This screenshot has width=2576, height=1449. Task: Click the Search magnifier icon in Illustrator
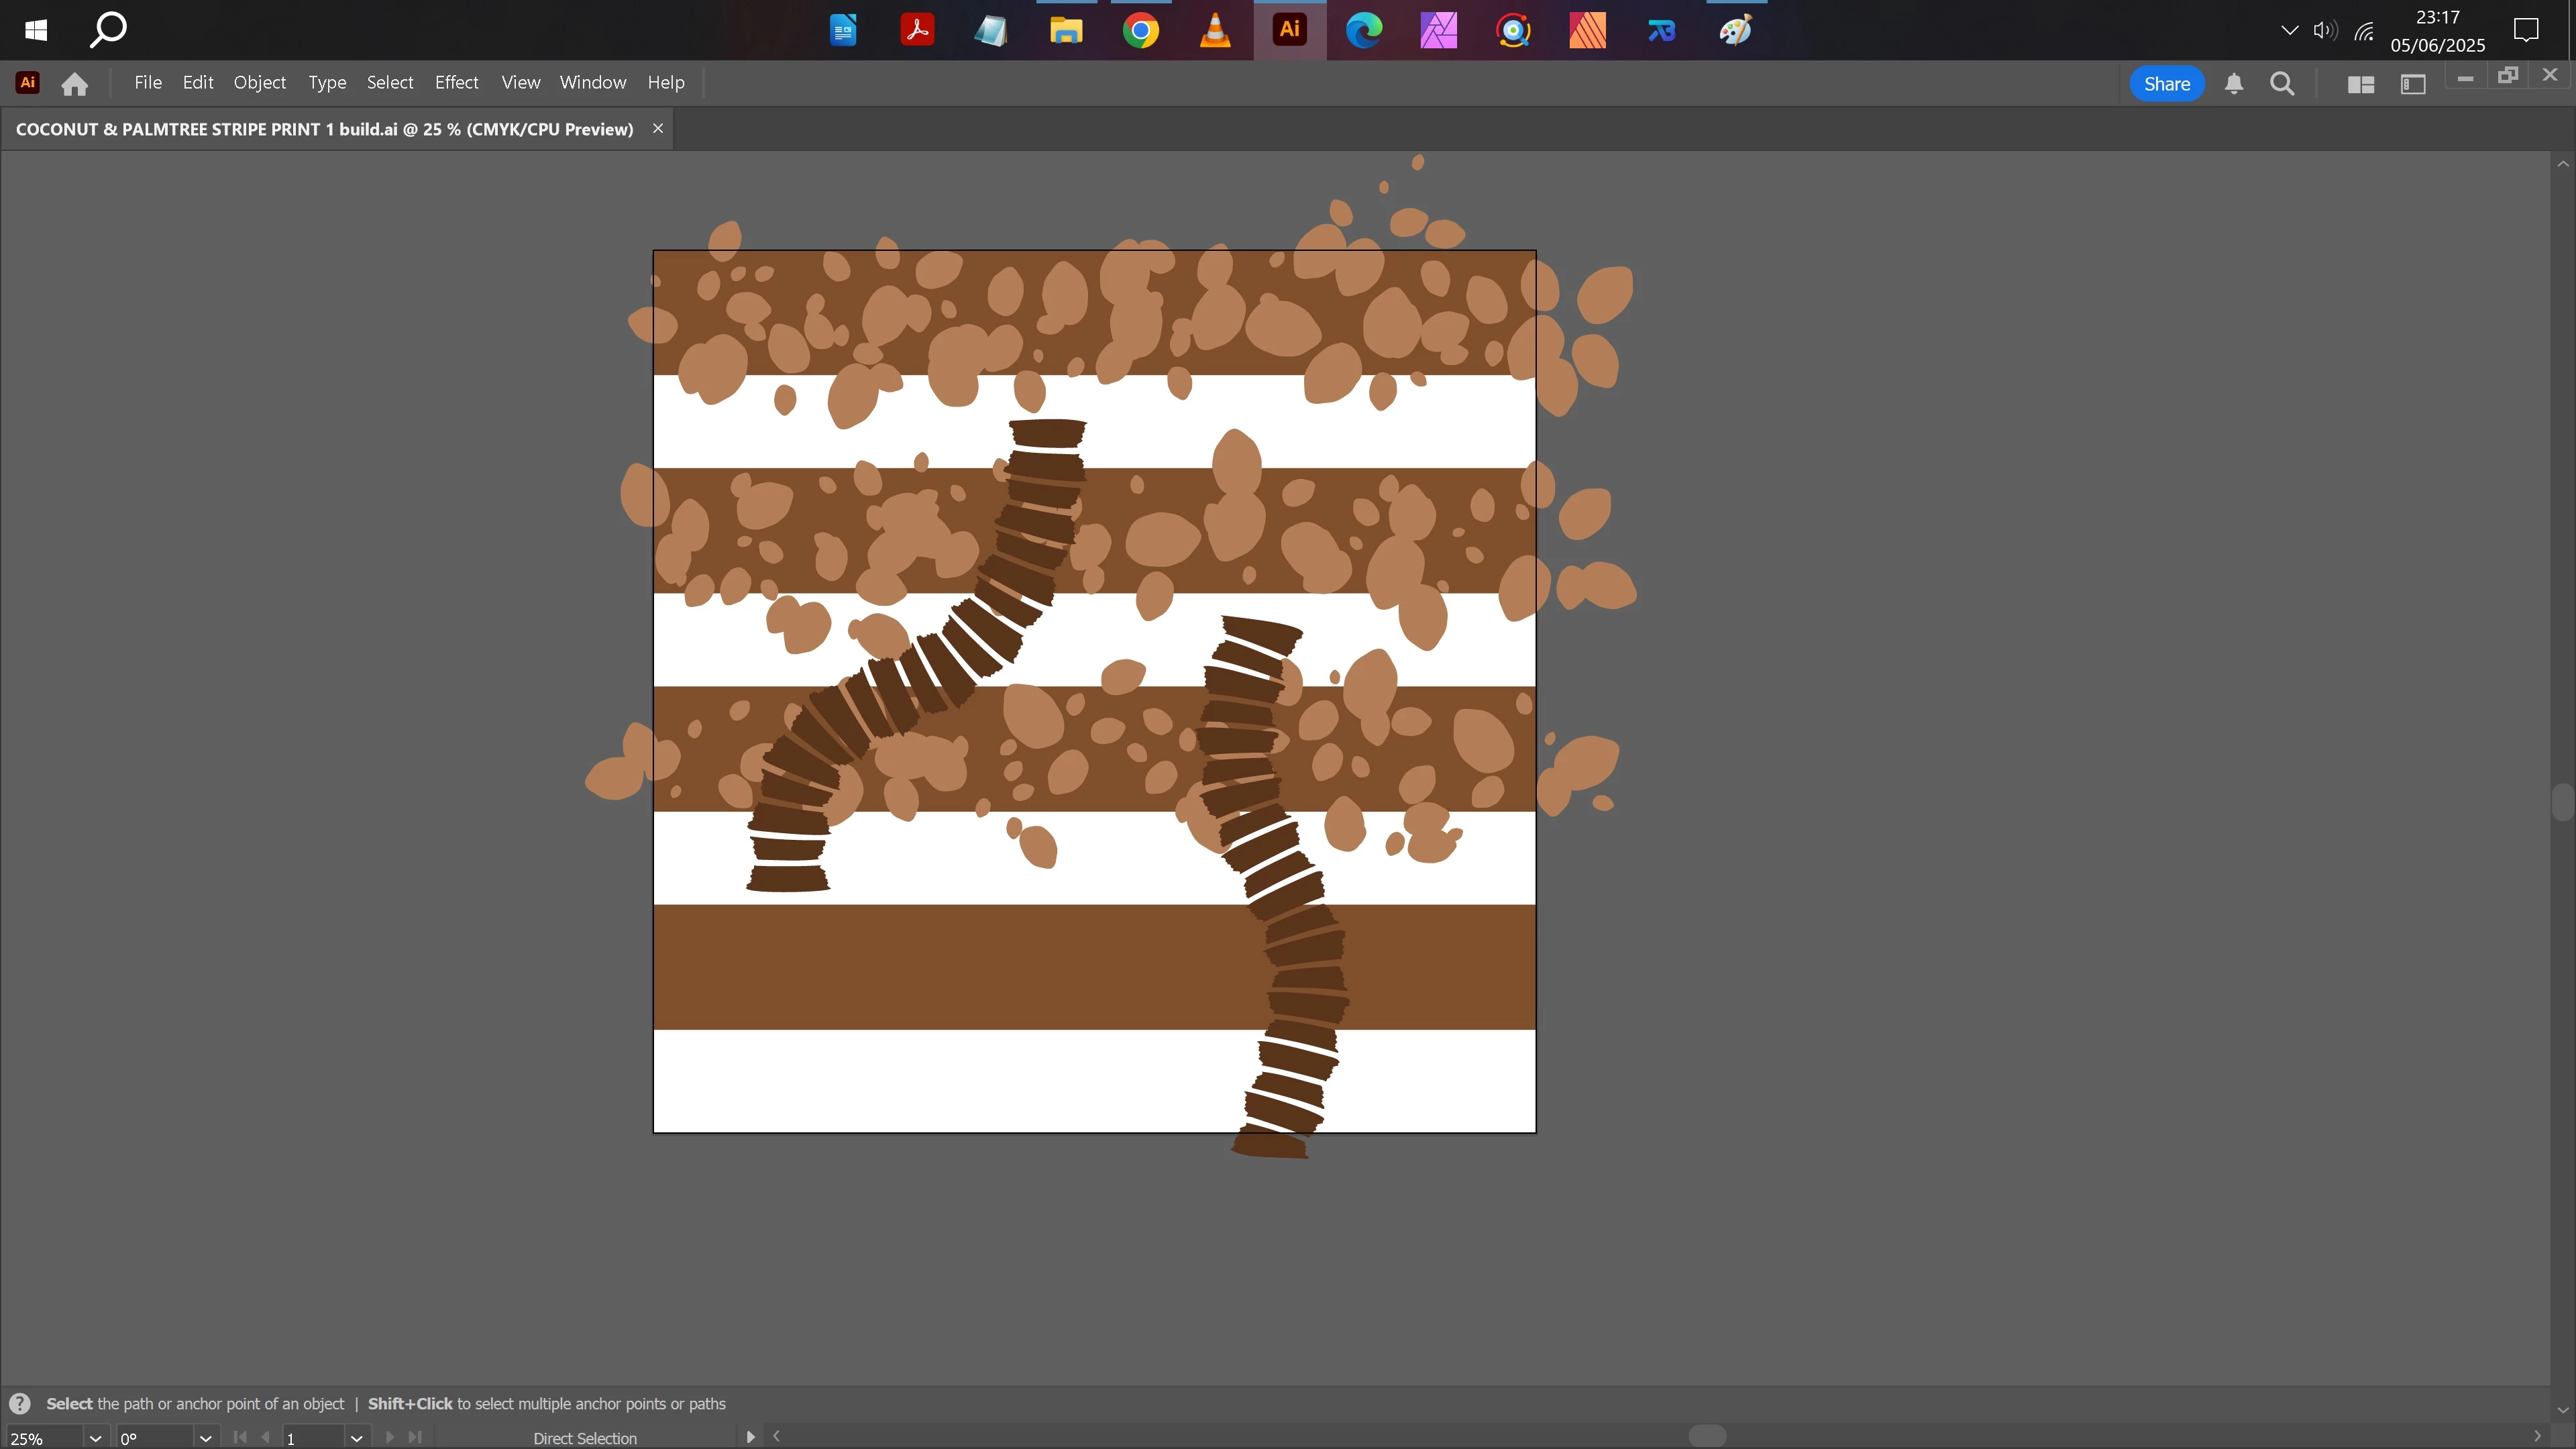coord(2281,84)
